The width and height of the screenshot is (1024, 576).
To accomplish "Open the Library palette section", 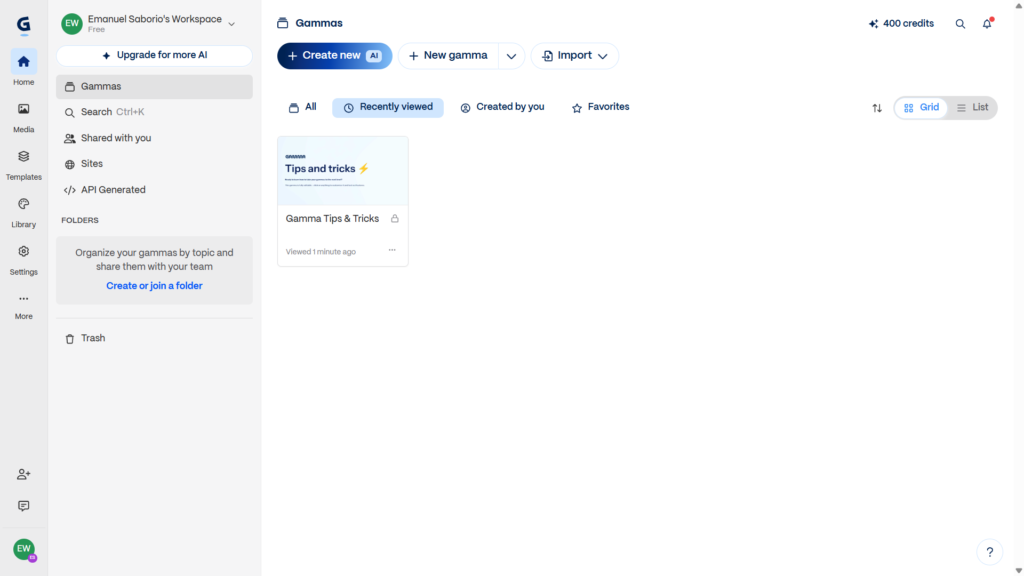I will 24,213.
